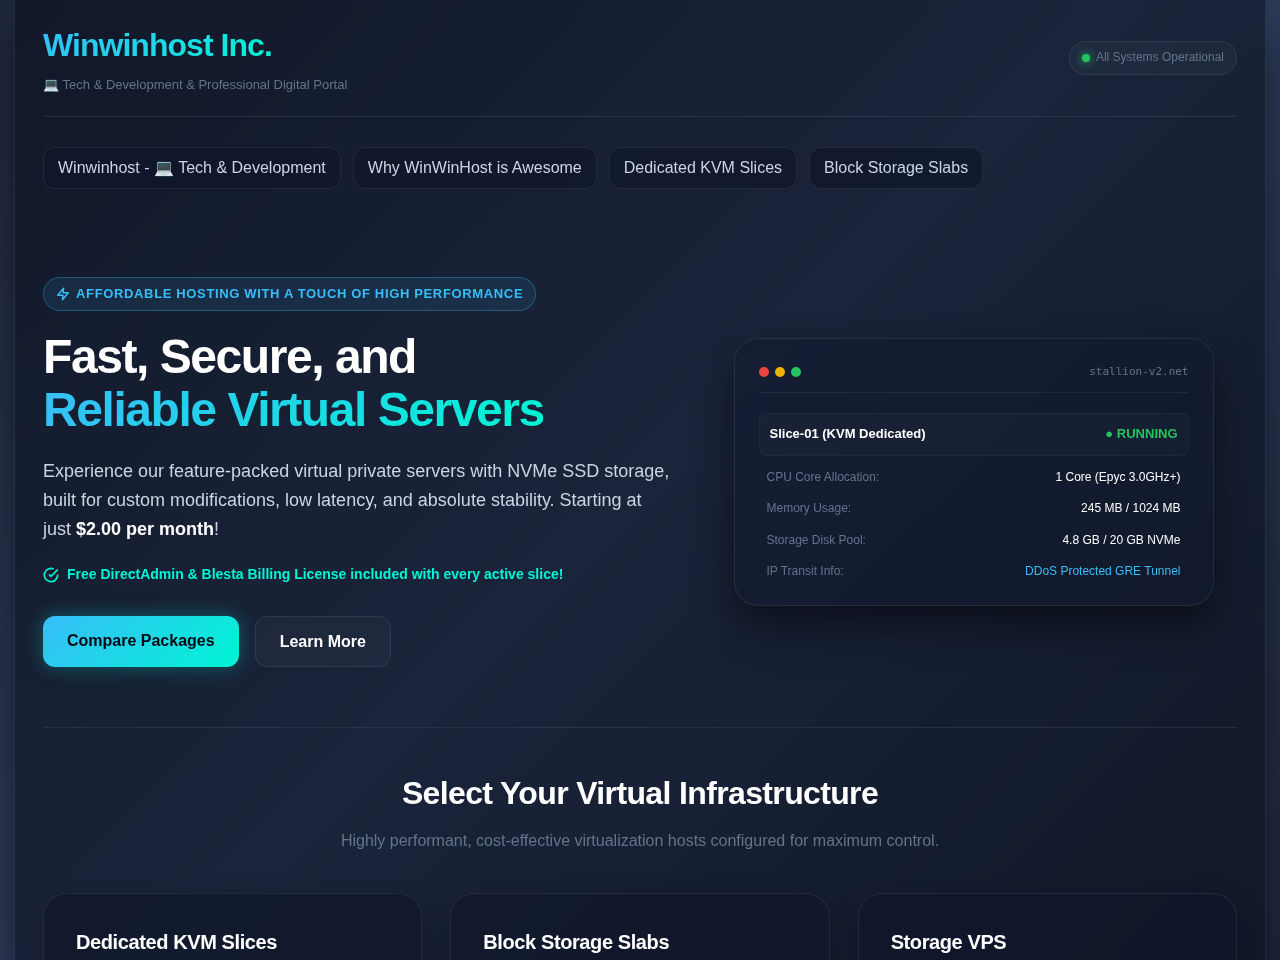Click the yellow dot in server card
This screenshot has width=1280, height=960.
coord(780,372)
